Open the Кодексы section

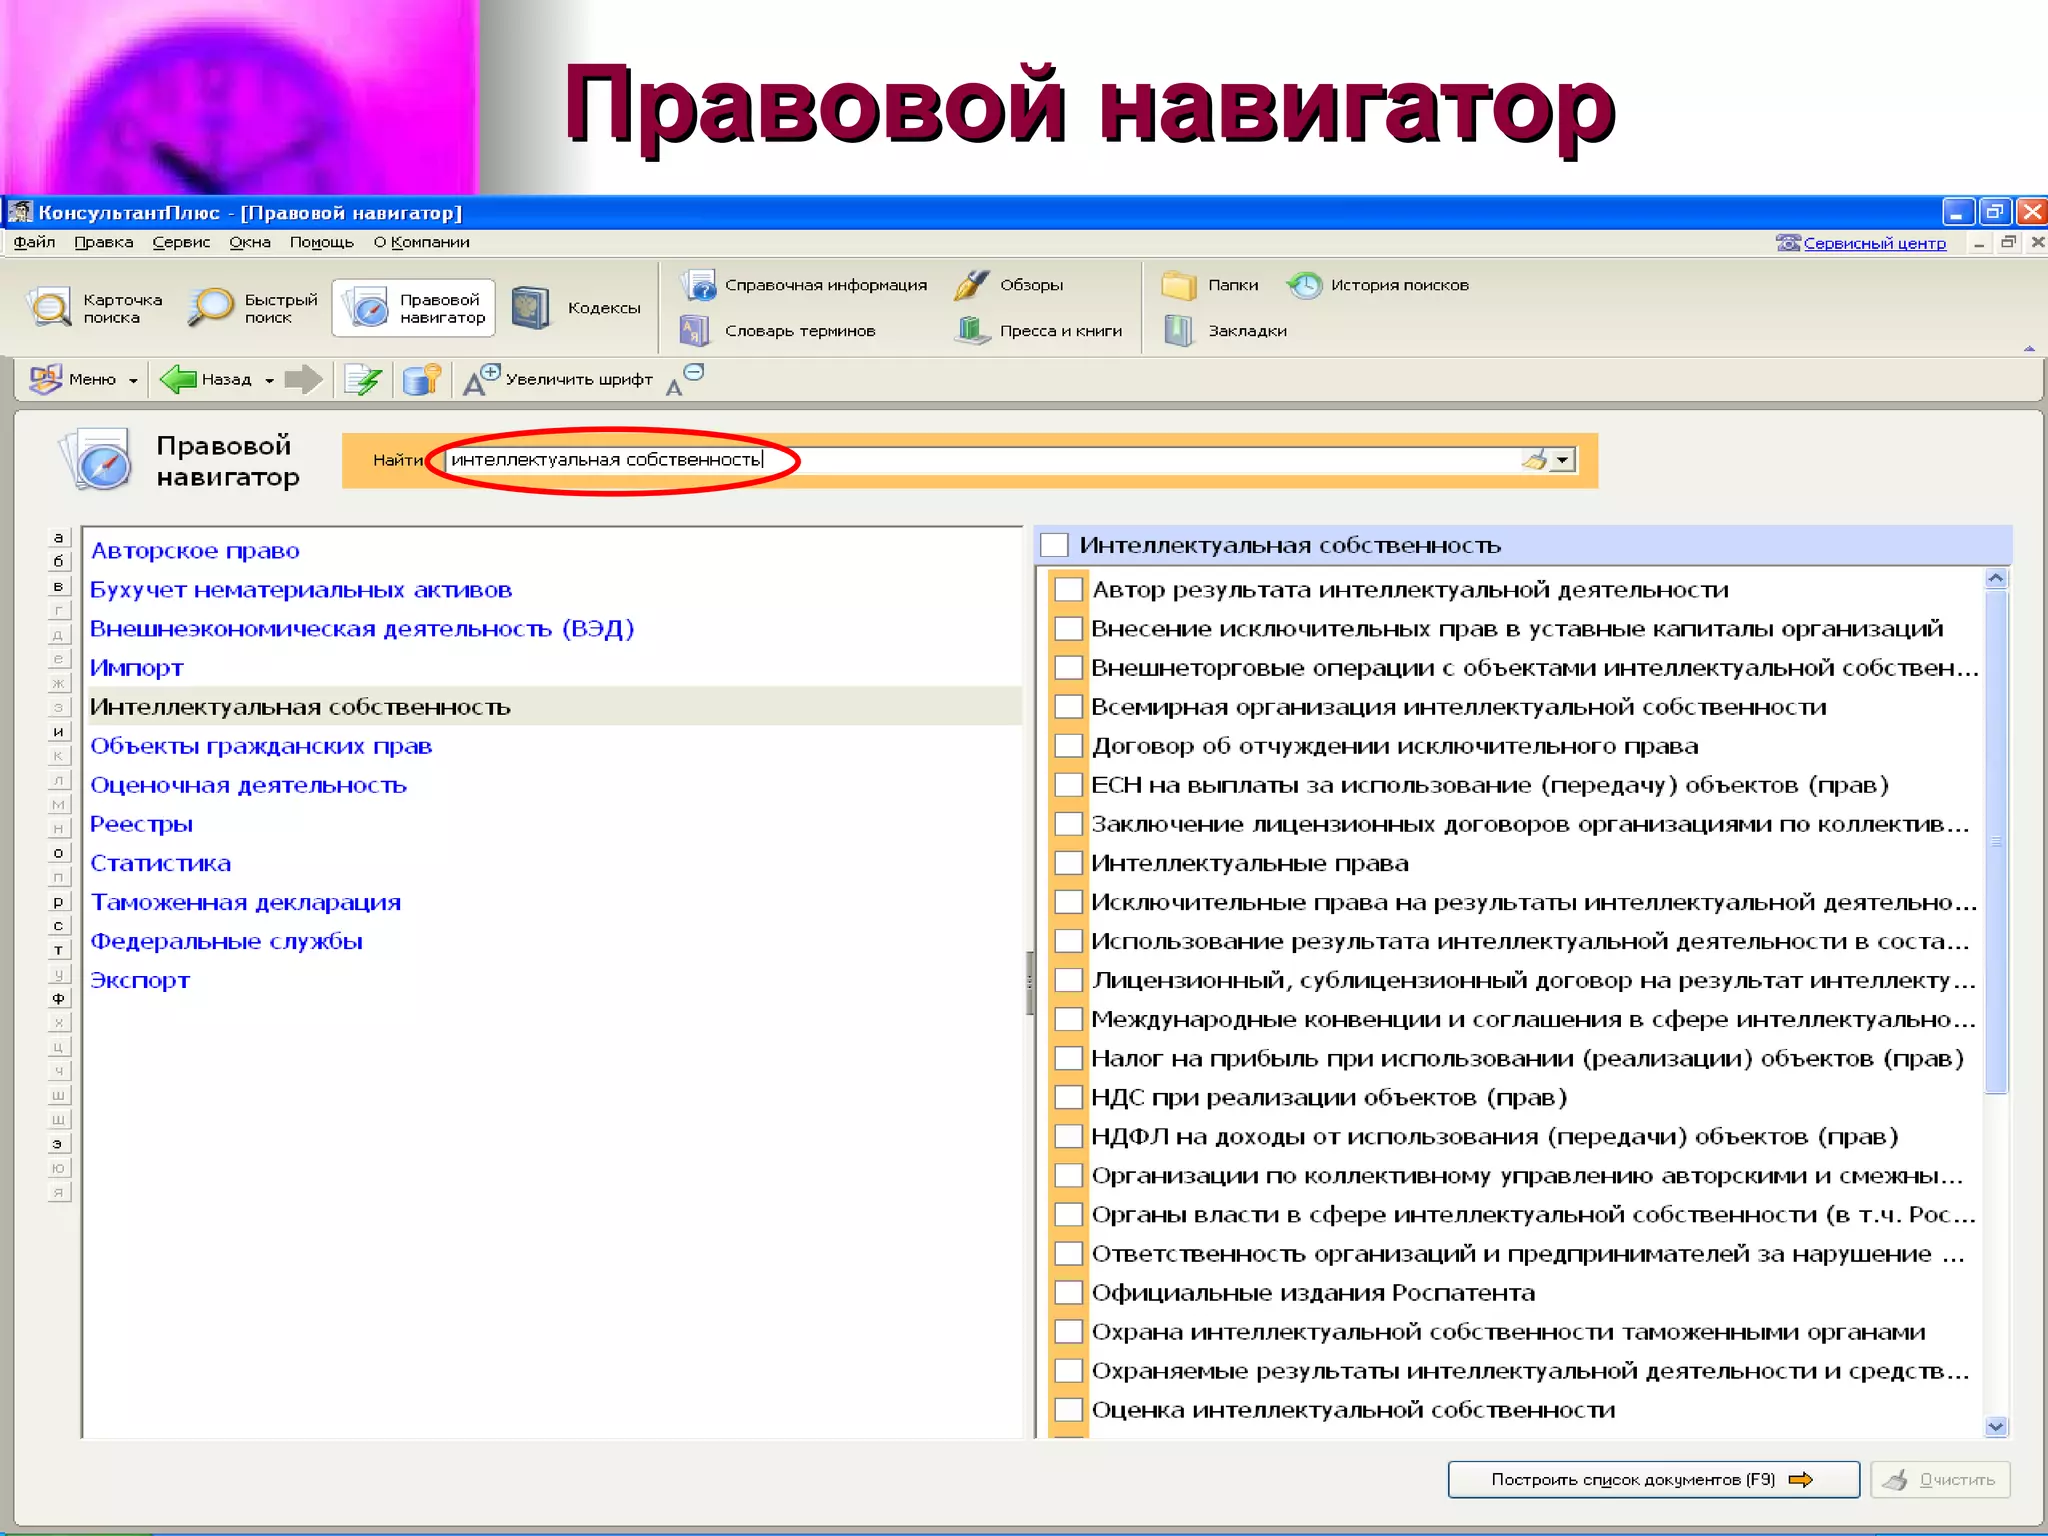[x=576, y=308]
